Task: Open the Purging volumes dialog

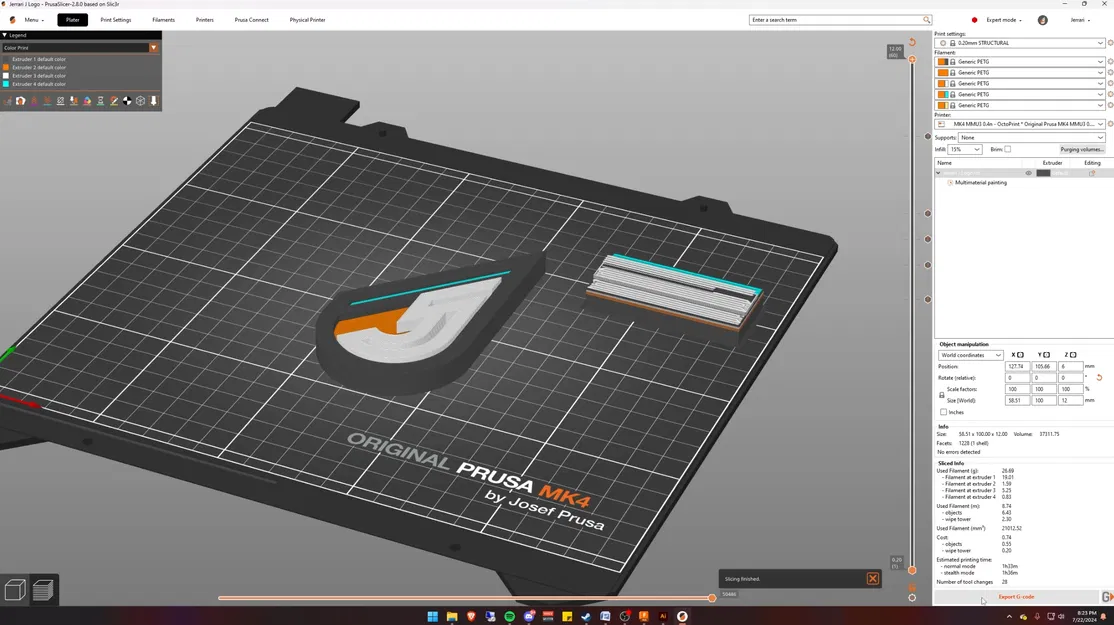Action: [1082, 149]
